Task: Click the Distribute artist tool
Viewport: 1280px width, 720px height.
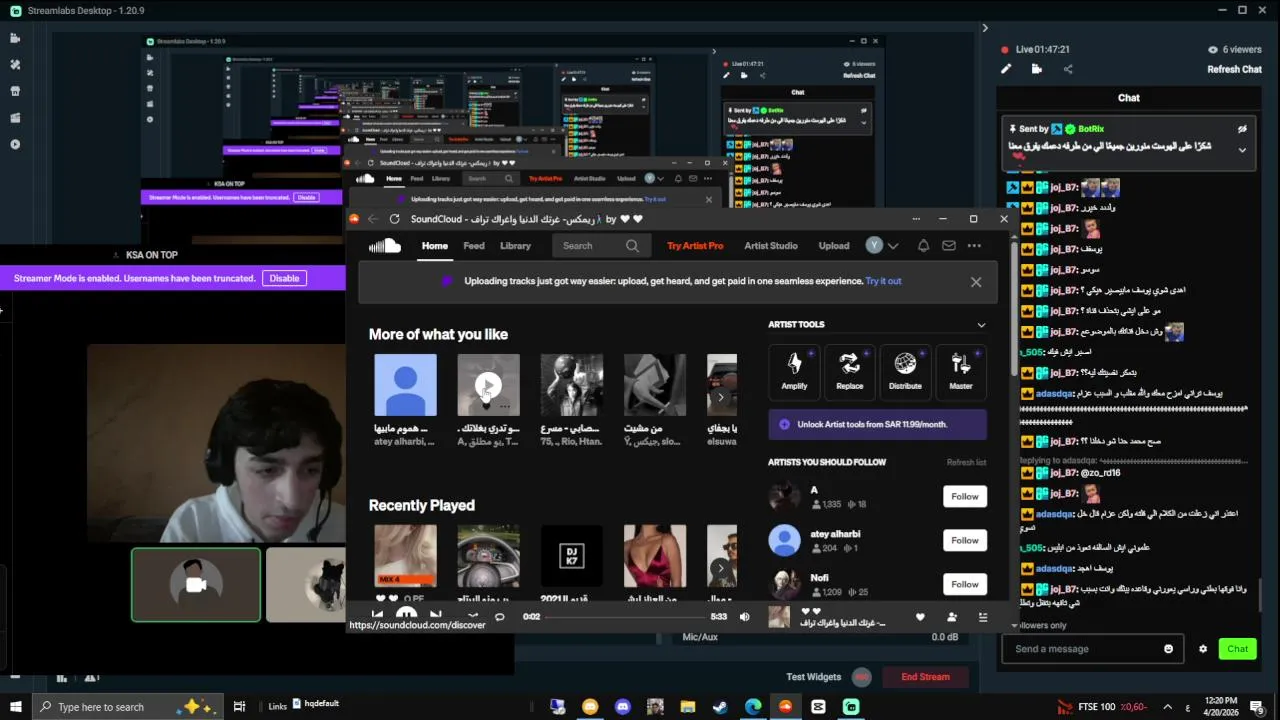Action: point(905,373)
